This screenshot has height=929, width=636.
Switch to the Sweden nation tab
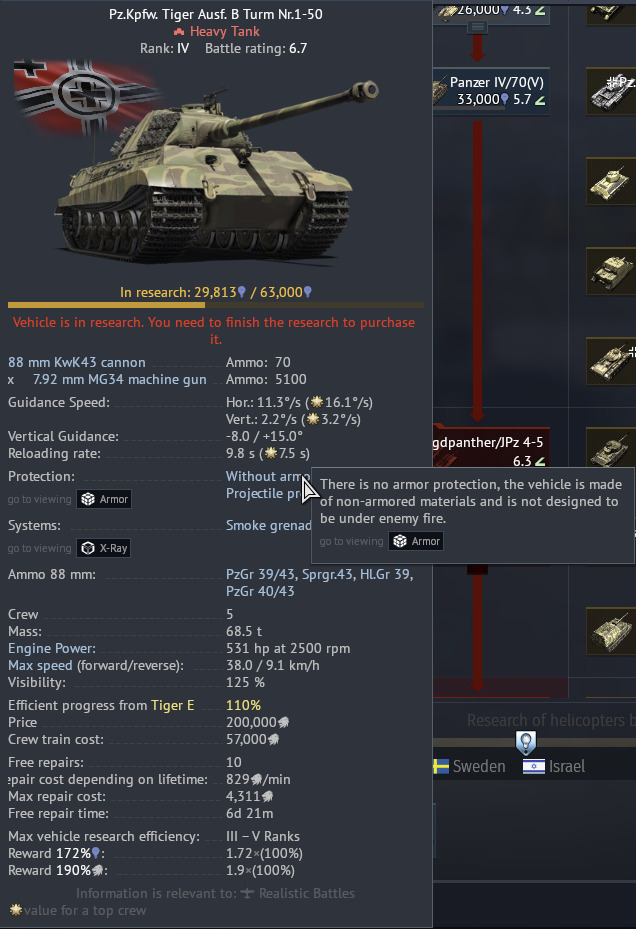469,766
